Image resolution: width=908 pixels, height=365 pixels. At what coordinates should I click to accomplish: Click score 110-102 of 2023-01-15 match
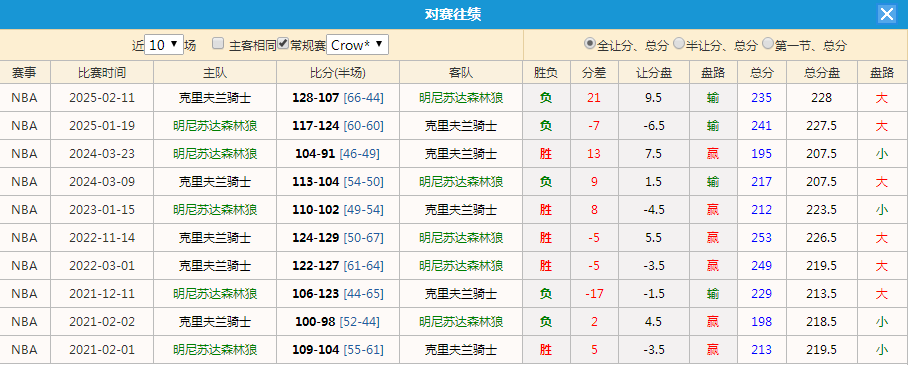pos(316,210)
